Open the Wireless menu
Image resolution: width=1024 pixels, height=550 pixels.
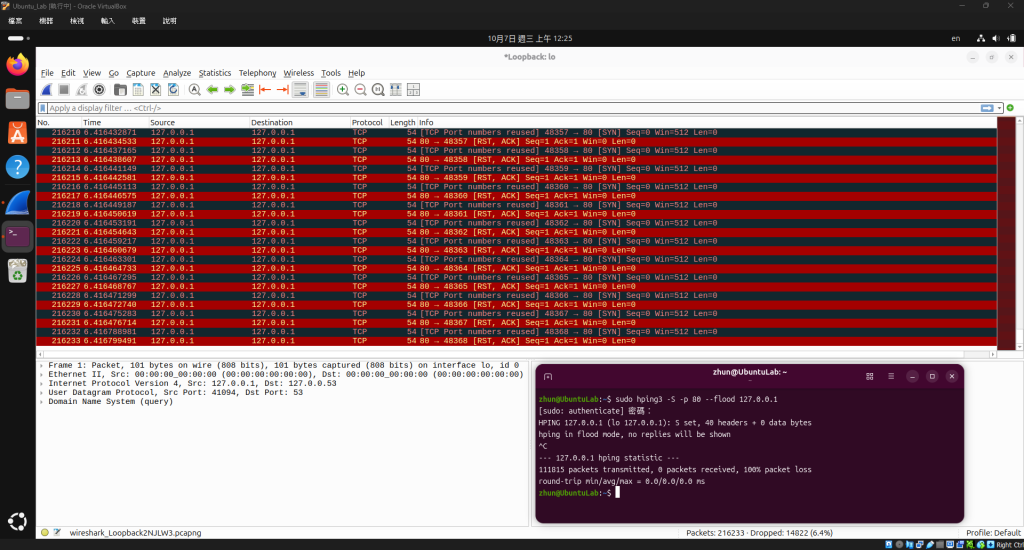point(298,73)
